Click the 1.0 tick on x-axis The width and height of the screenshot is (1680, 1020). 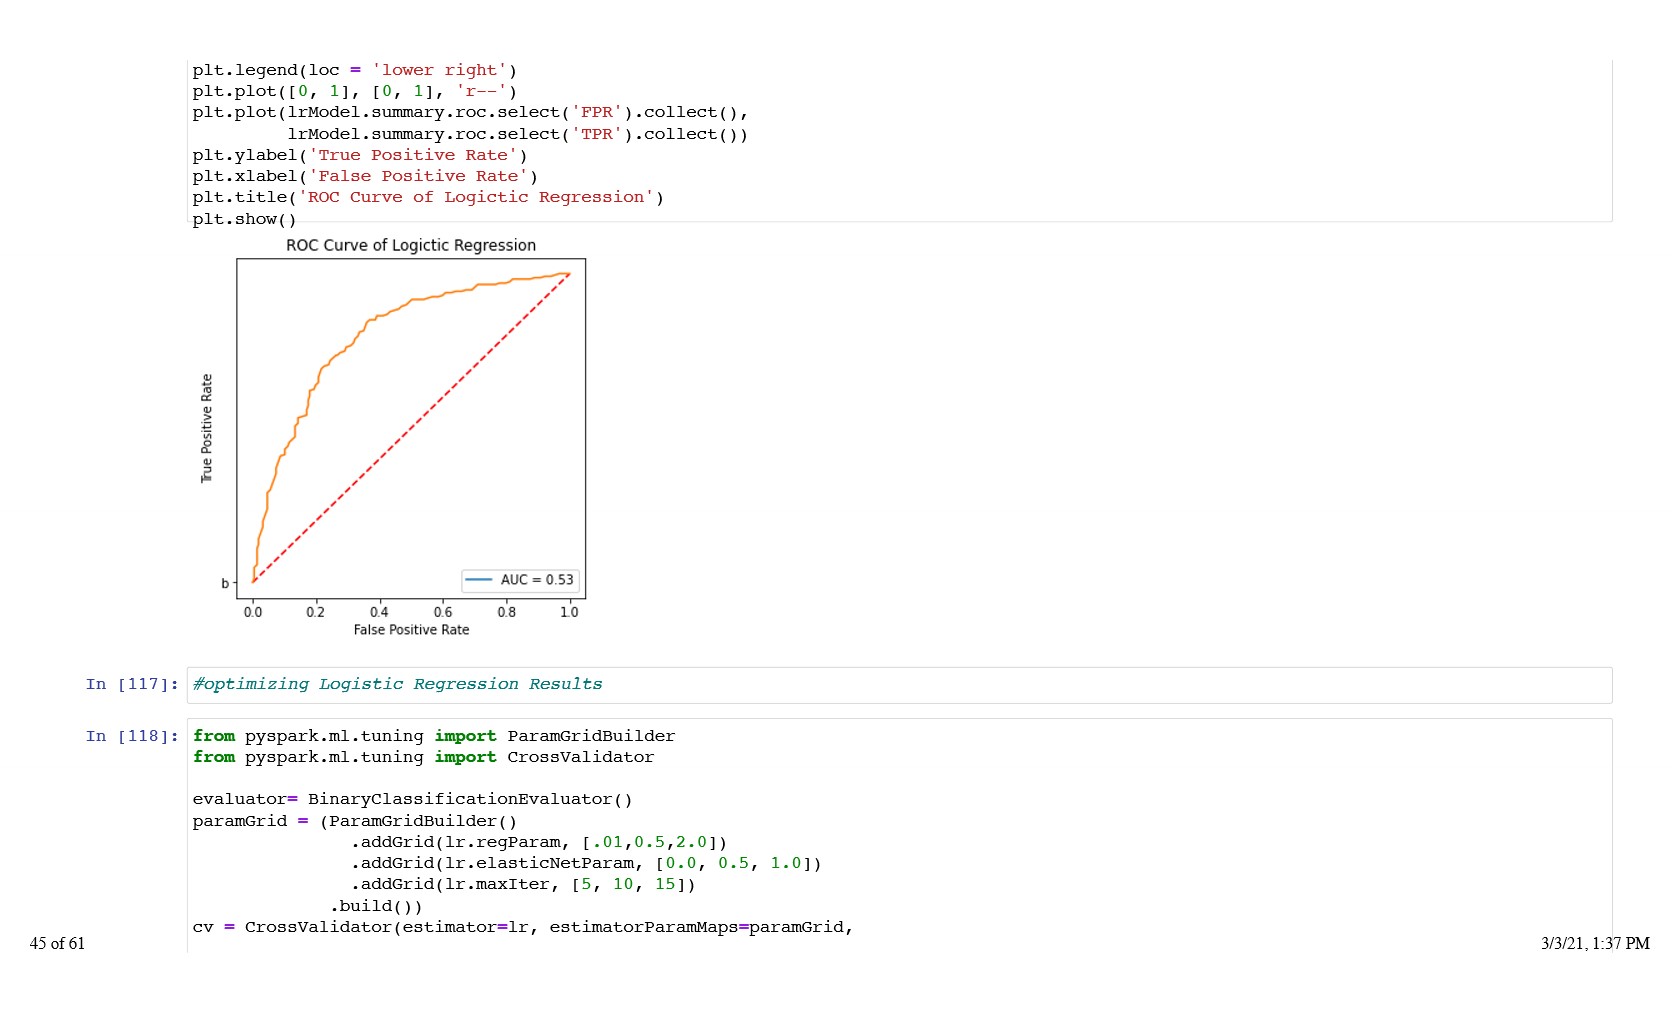click(x=569, y=612)
